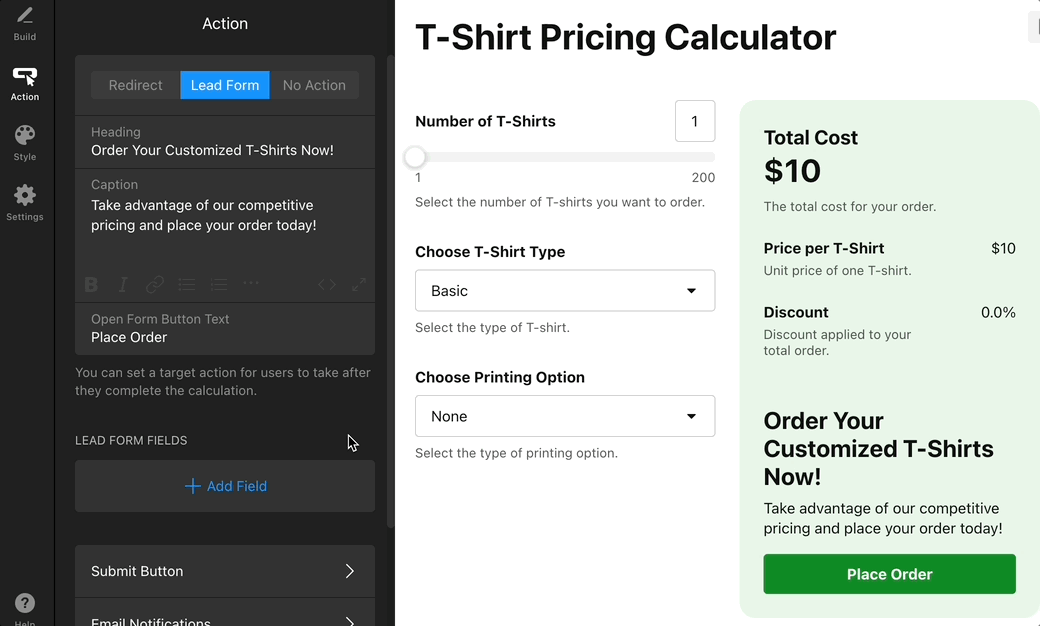1040x626 pixels.
Task: Click the Help question mark icon
Action: pos(25,603)
